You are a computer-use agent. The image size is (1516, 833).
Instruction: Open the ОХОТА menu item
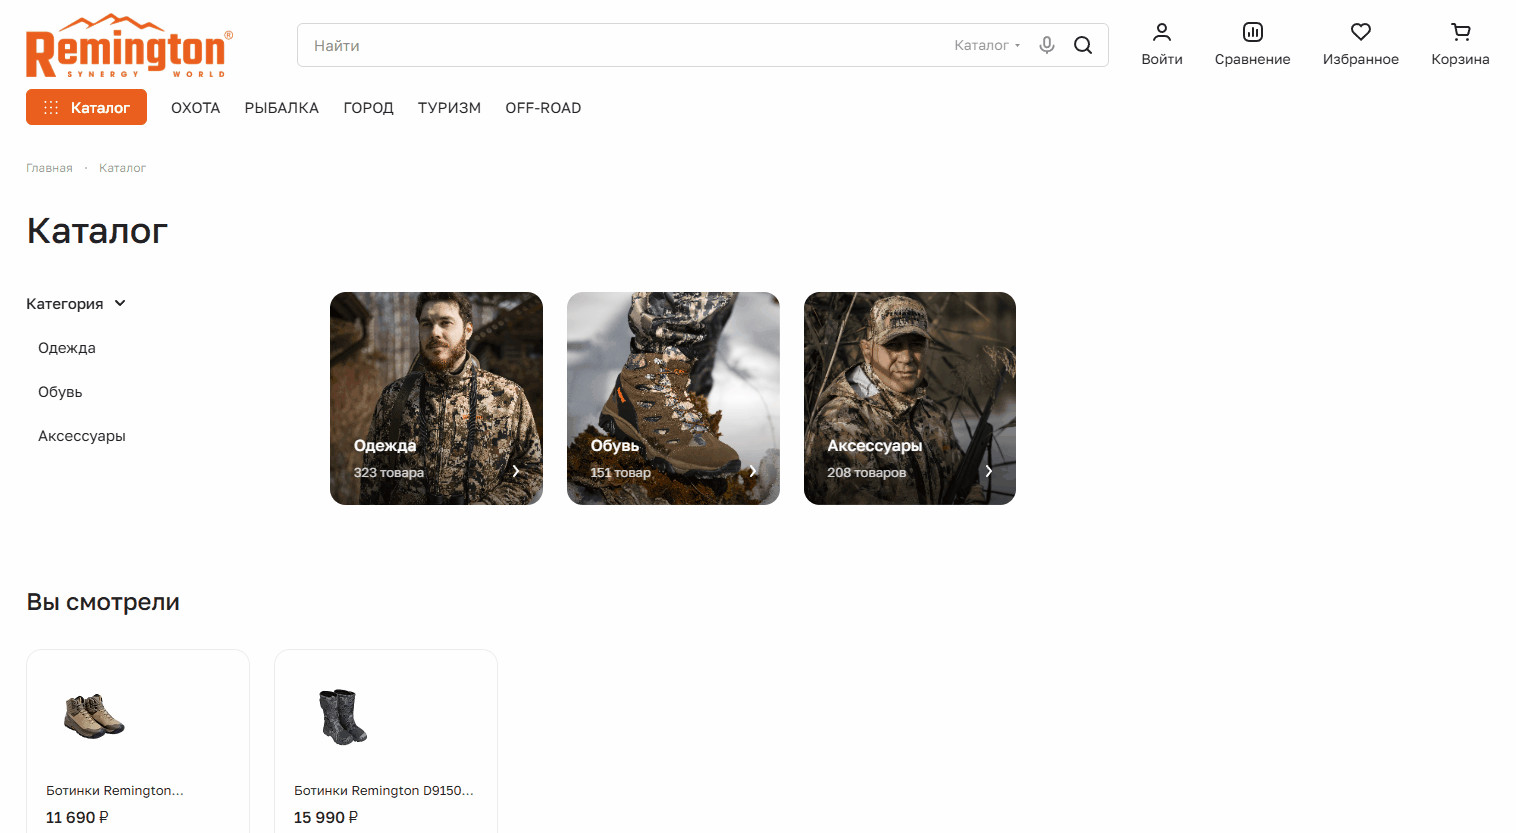pos(196,108)
